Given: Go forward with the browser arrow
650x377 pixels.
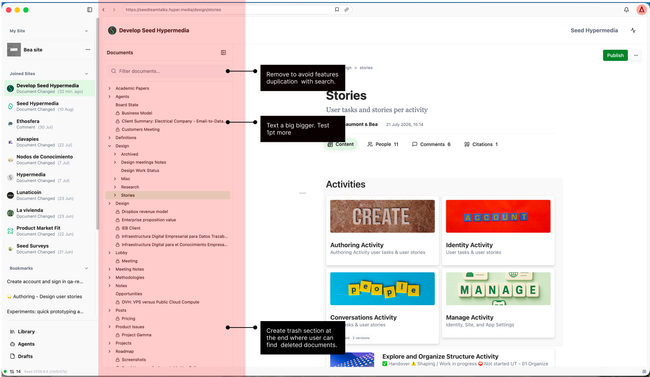Looking at the screenshot, I should point(114,10).
